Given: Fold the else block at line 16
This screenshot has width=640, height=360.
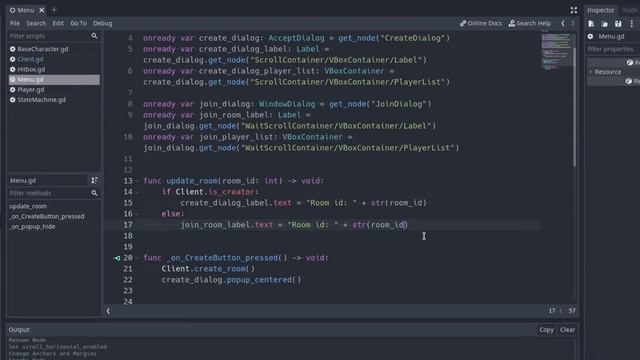Looking at the screenshot, I should 137,214.
